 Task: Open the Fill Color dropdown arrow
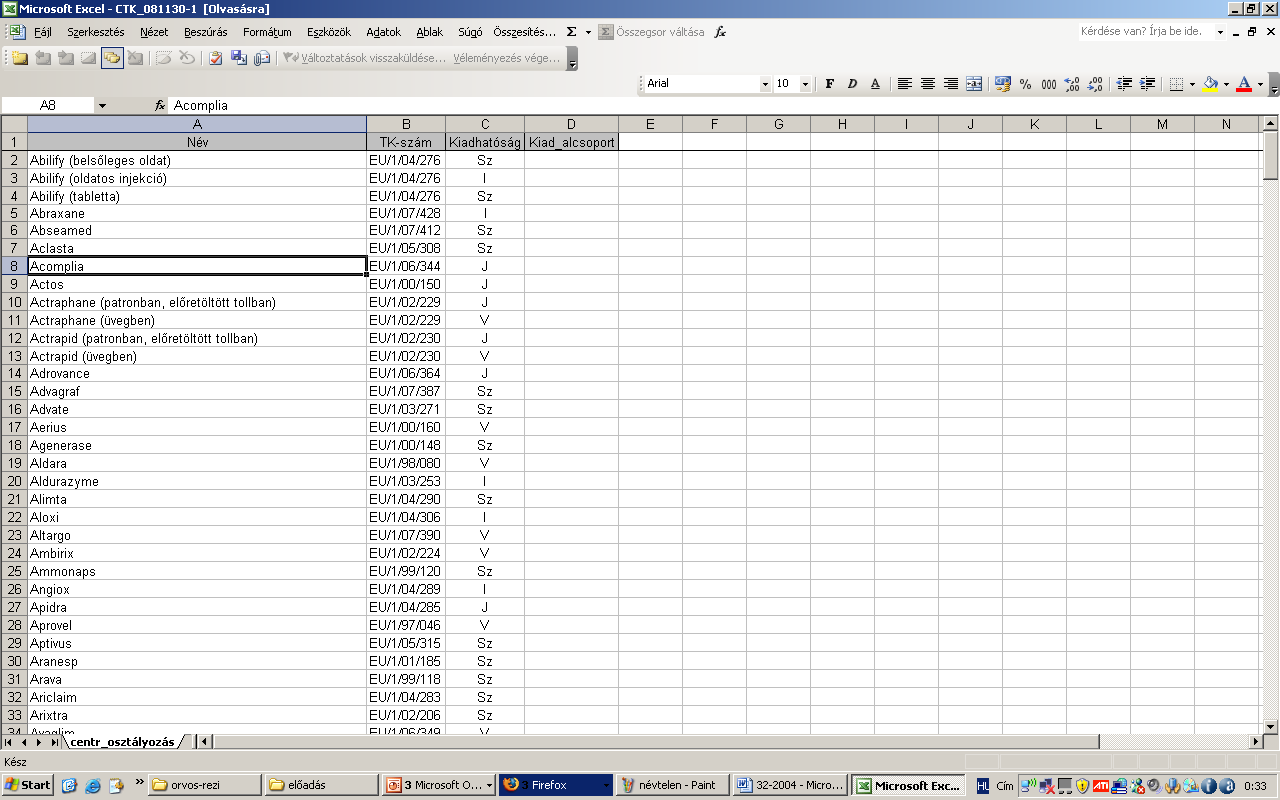[1226, 84]
